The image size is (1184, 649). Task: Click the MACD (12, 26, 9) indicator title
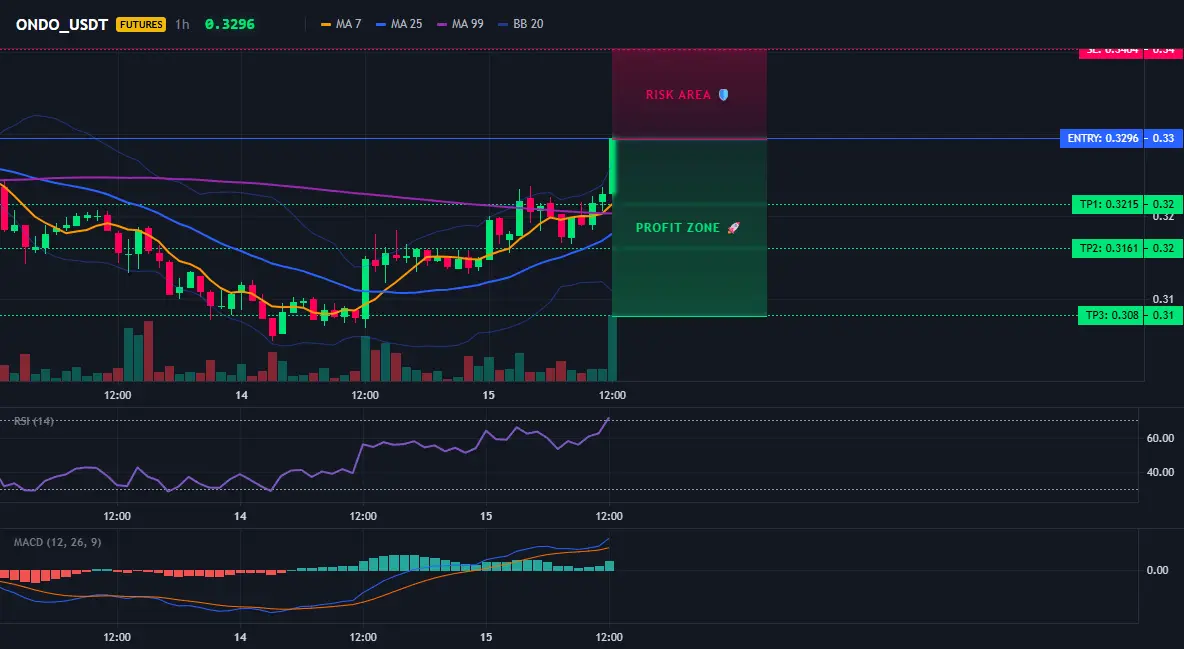(x=57, y=542)
